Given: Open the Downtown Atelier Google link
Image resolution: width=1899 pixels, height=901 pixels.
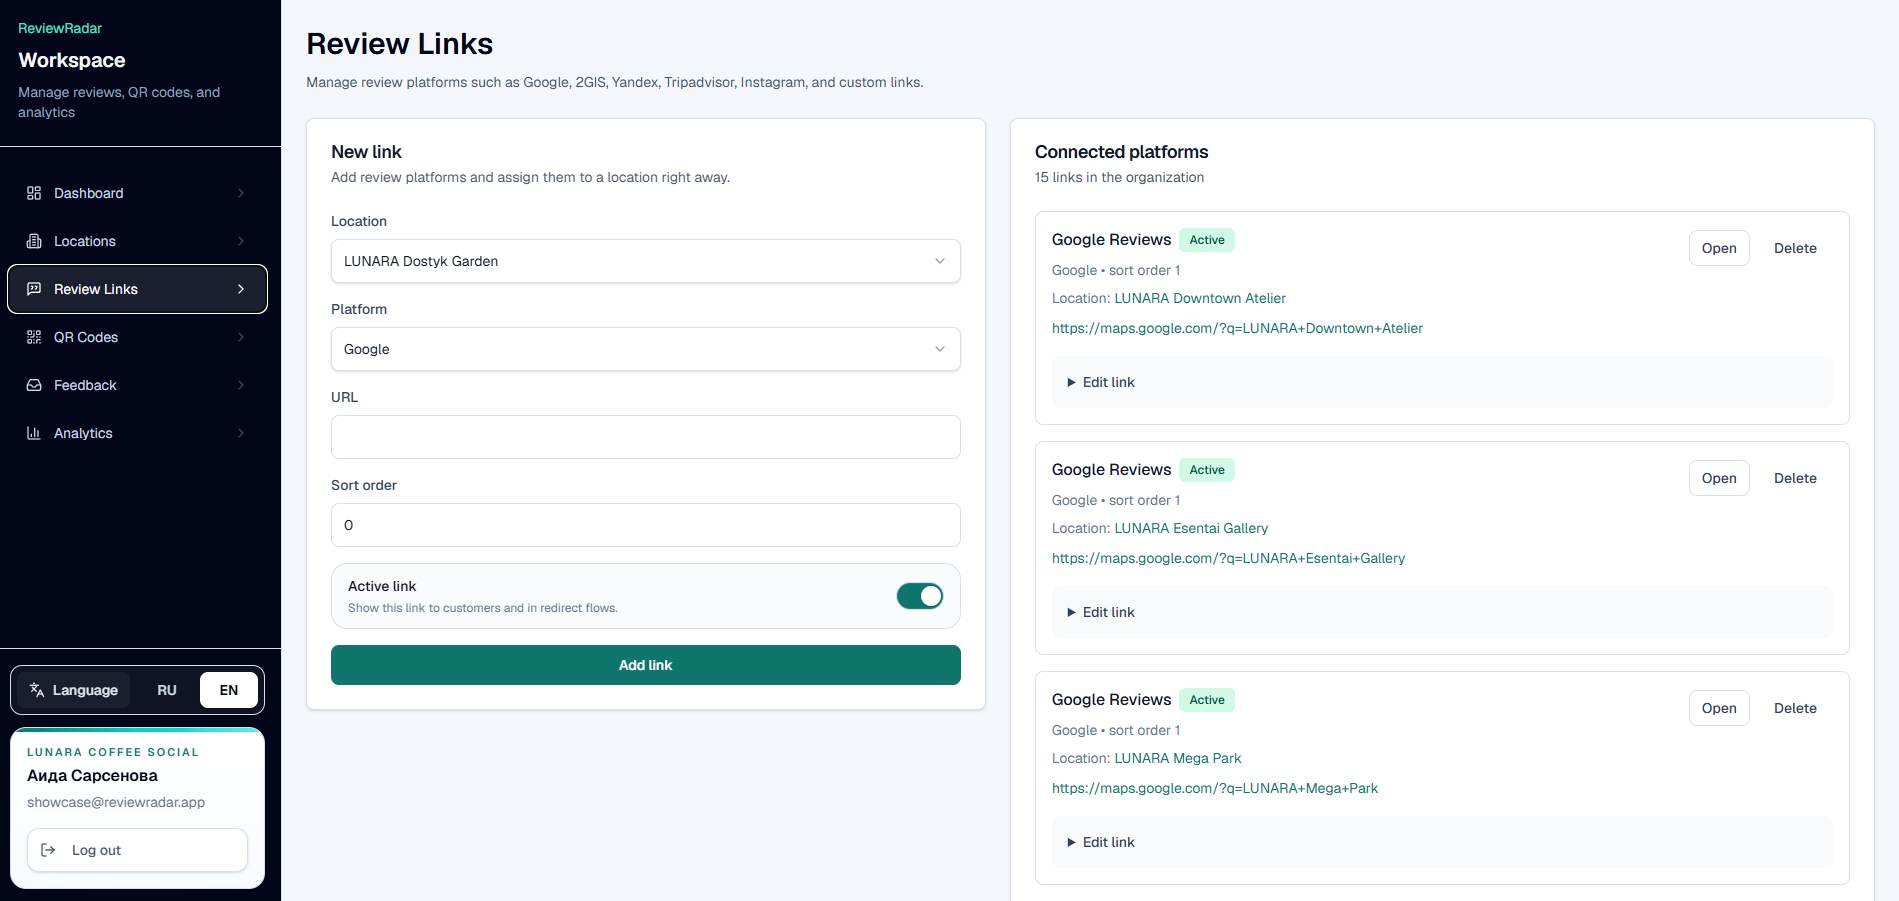Looking at the screenshot, I should (1719, 248).
